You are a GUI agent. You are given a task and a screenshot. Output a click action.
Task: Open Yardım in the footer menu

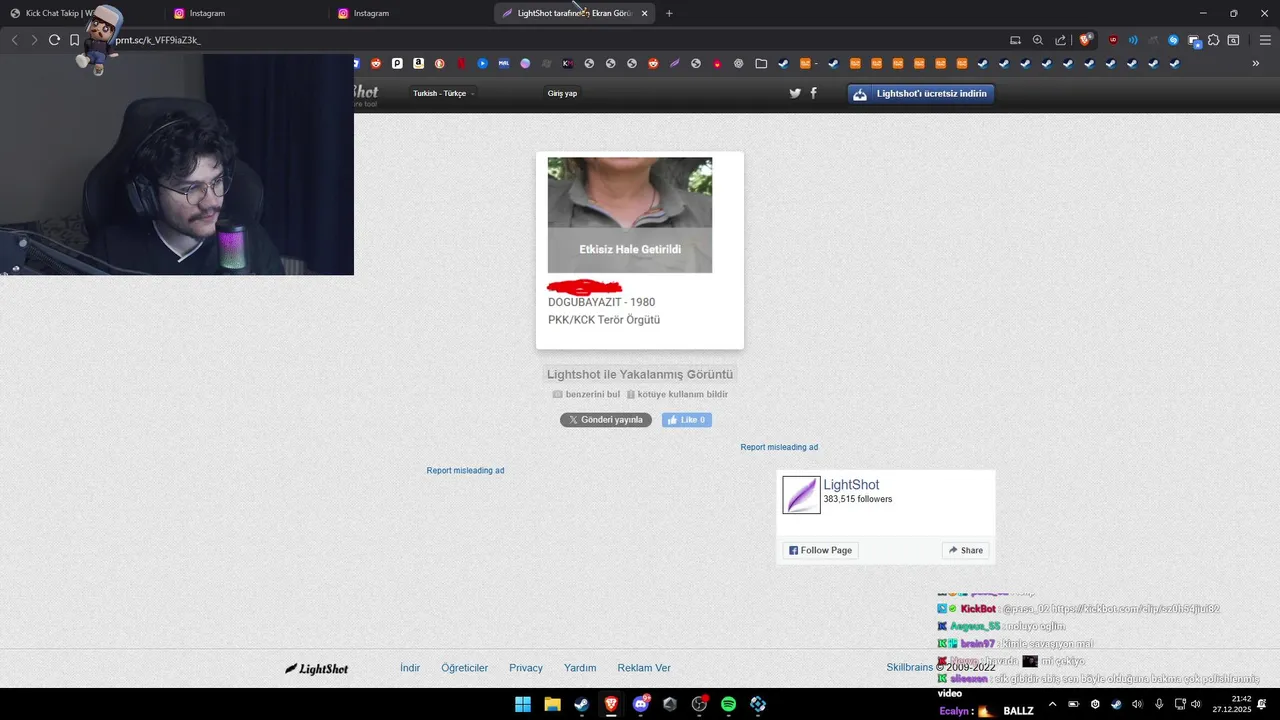tap(580, 668)
